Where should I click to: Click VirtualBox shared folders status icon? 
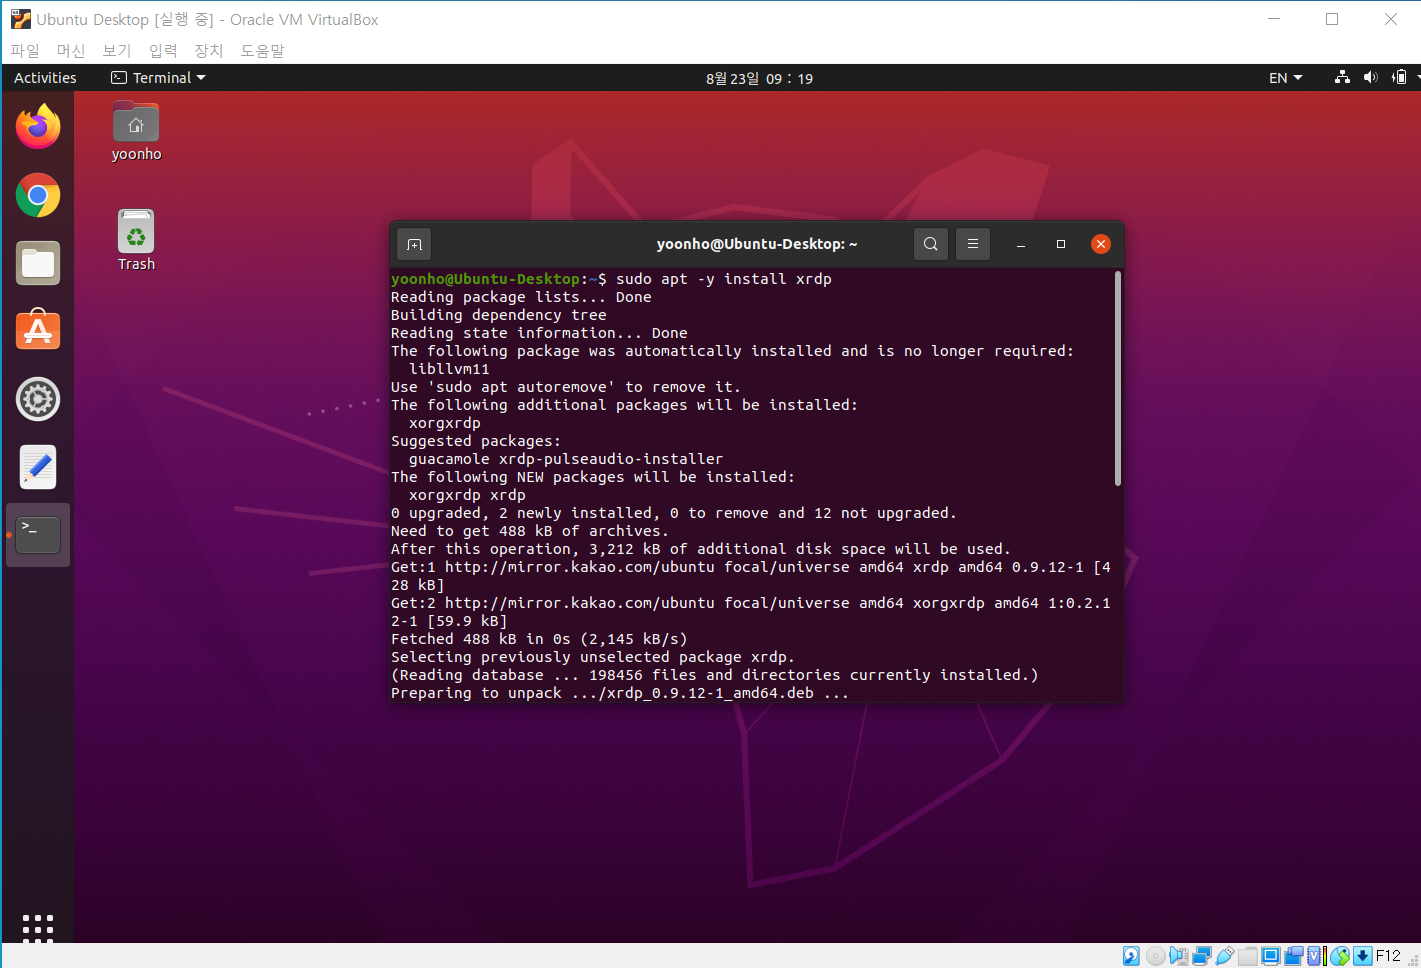tap(1248, 956)
